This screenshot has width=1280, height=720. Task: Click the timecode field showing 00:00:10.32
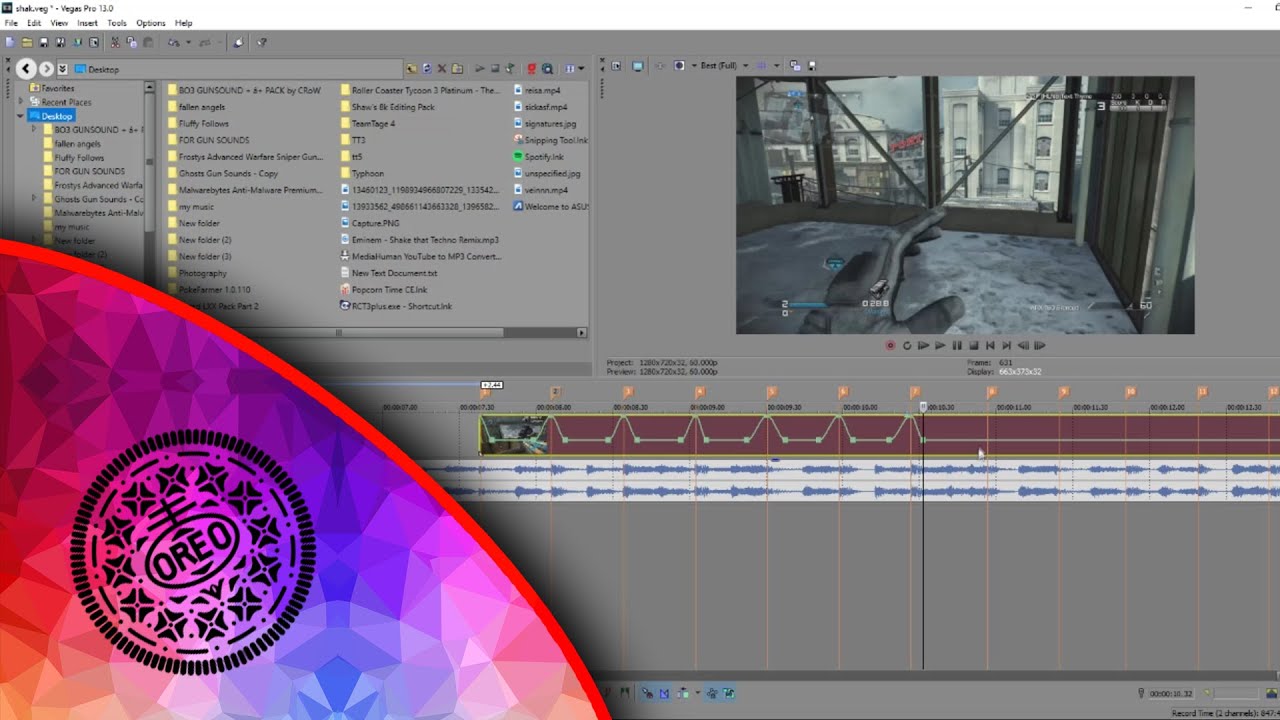tap(1171, 693)
